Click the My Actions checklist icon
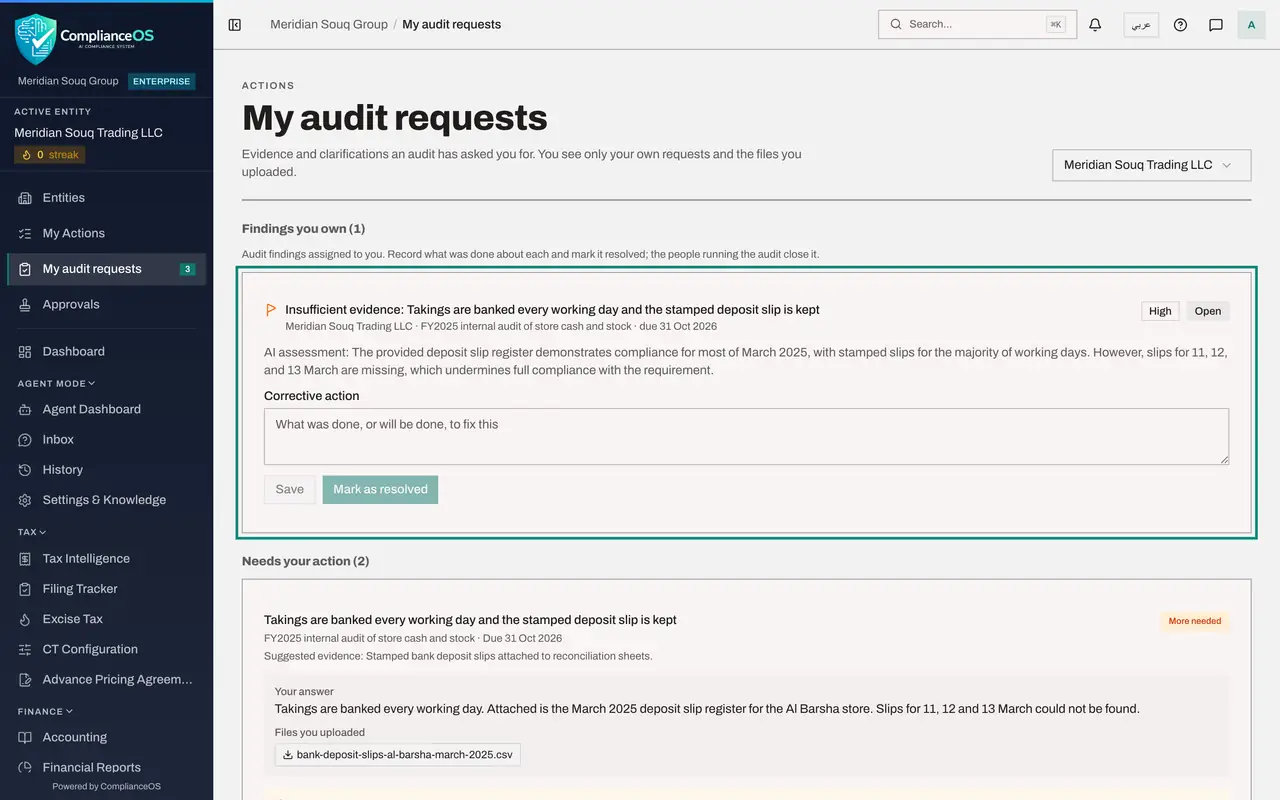The image size is (1280, 800). [25, 233]
